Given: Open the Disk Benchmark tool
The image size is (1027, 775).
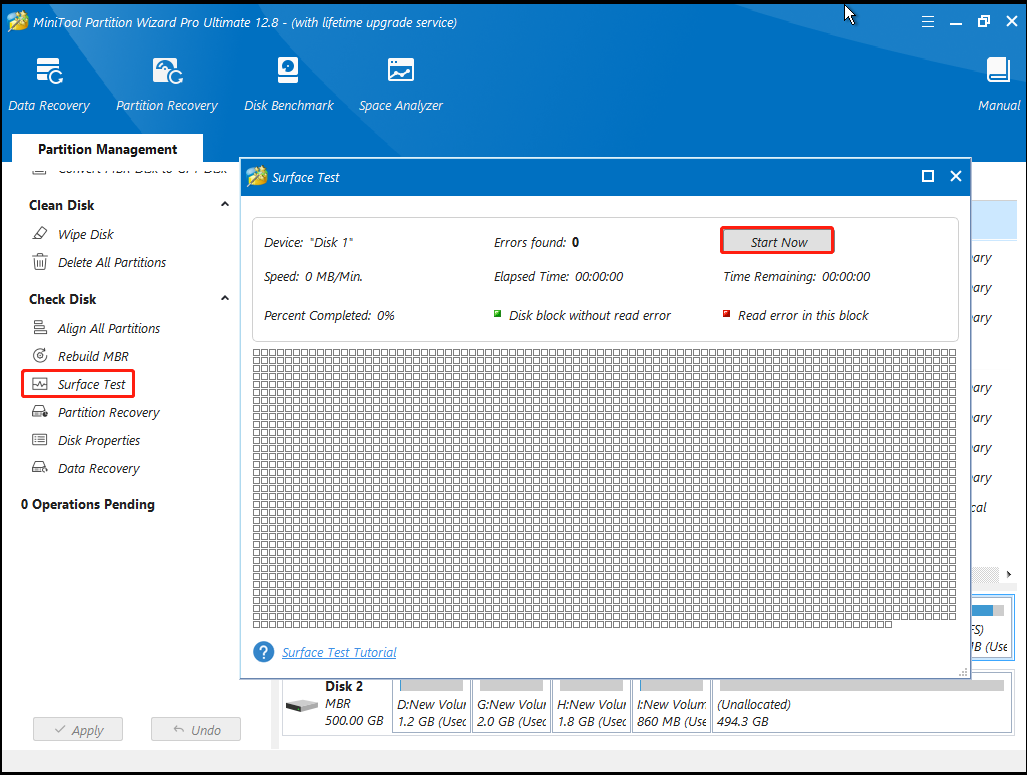Looking at the screenshot, I should 288,84.
